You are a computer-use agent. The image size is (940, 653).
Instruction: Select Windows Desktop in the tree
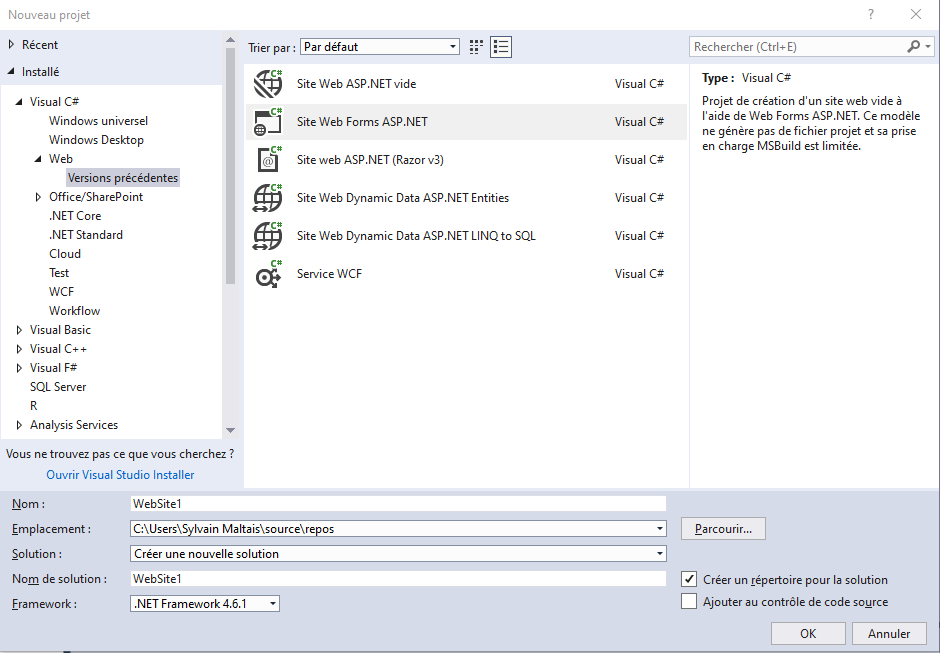(96, 140)
